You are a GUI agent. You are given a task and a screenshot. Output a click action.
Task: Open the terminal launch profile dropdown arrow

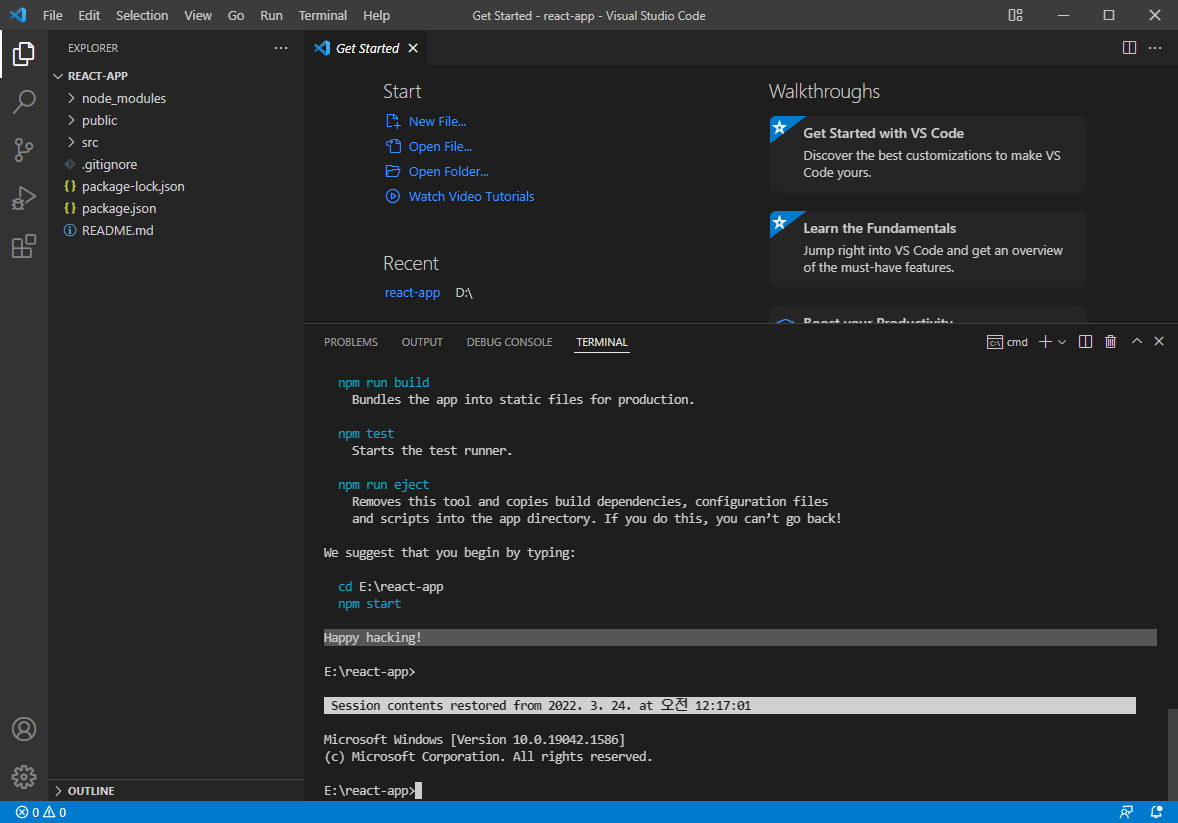point(1062,342)
